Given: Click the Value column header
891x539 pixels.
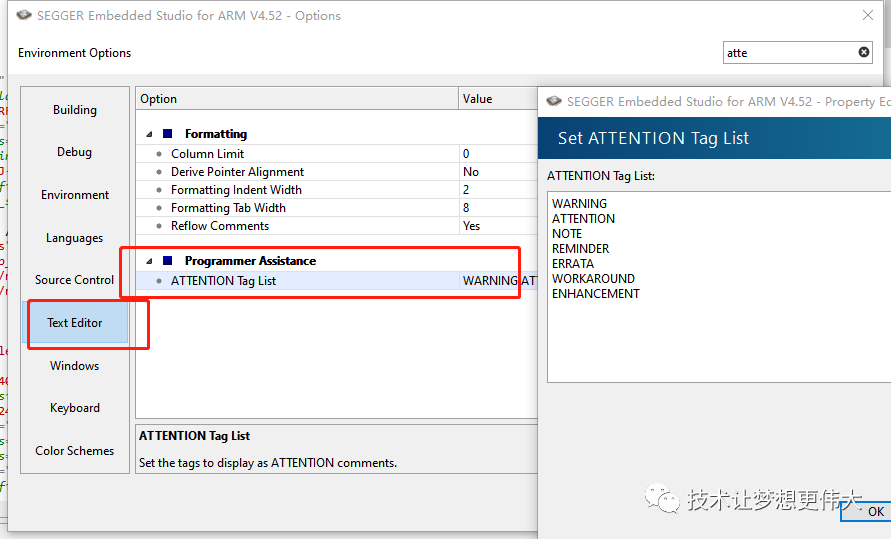Looking at the screenshot, I should point(498,98).
